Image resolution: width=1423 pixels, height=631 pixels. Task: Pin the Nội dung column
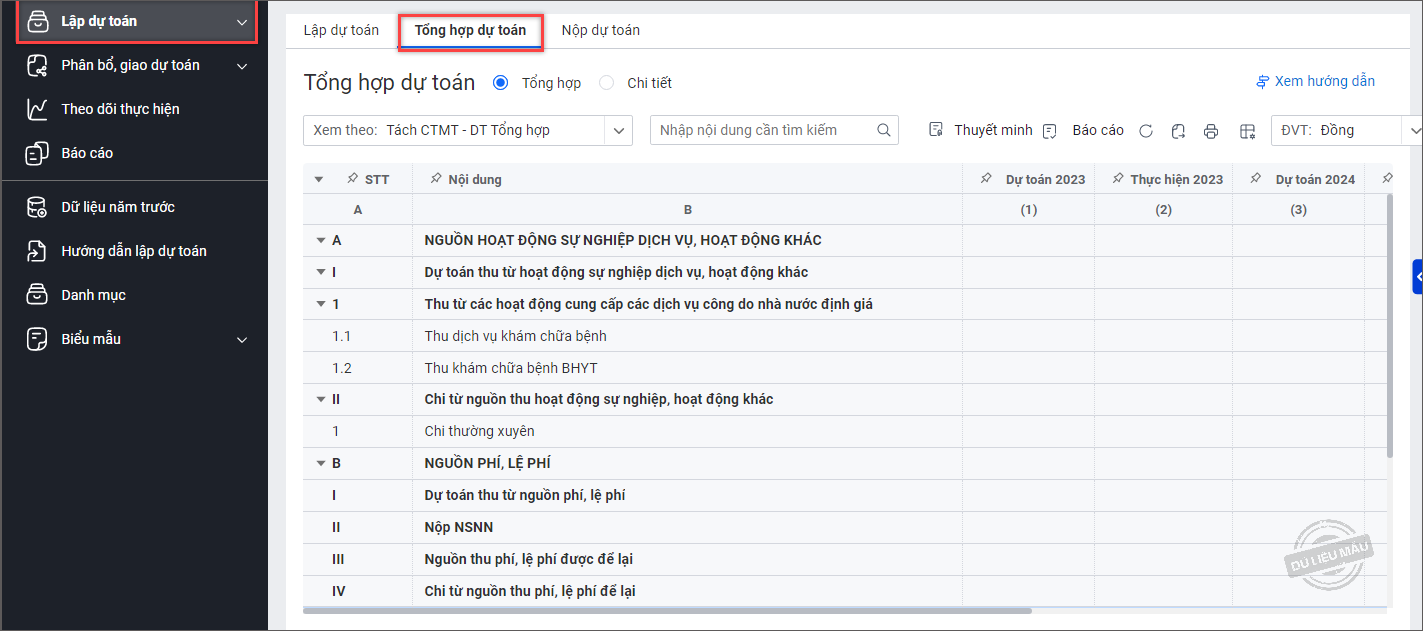pyautogui.click(x=435, y=178)
